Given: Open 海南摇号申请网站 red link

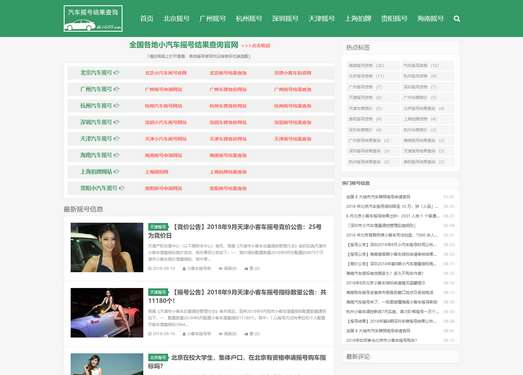Looking at the screenshot, I should click(x=163, y=155).
